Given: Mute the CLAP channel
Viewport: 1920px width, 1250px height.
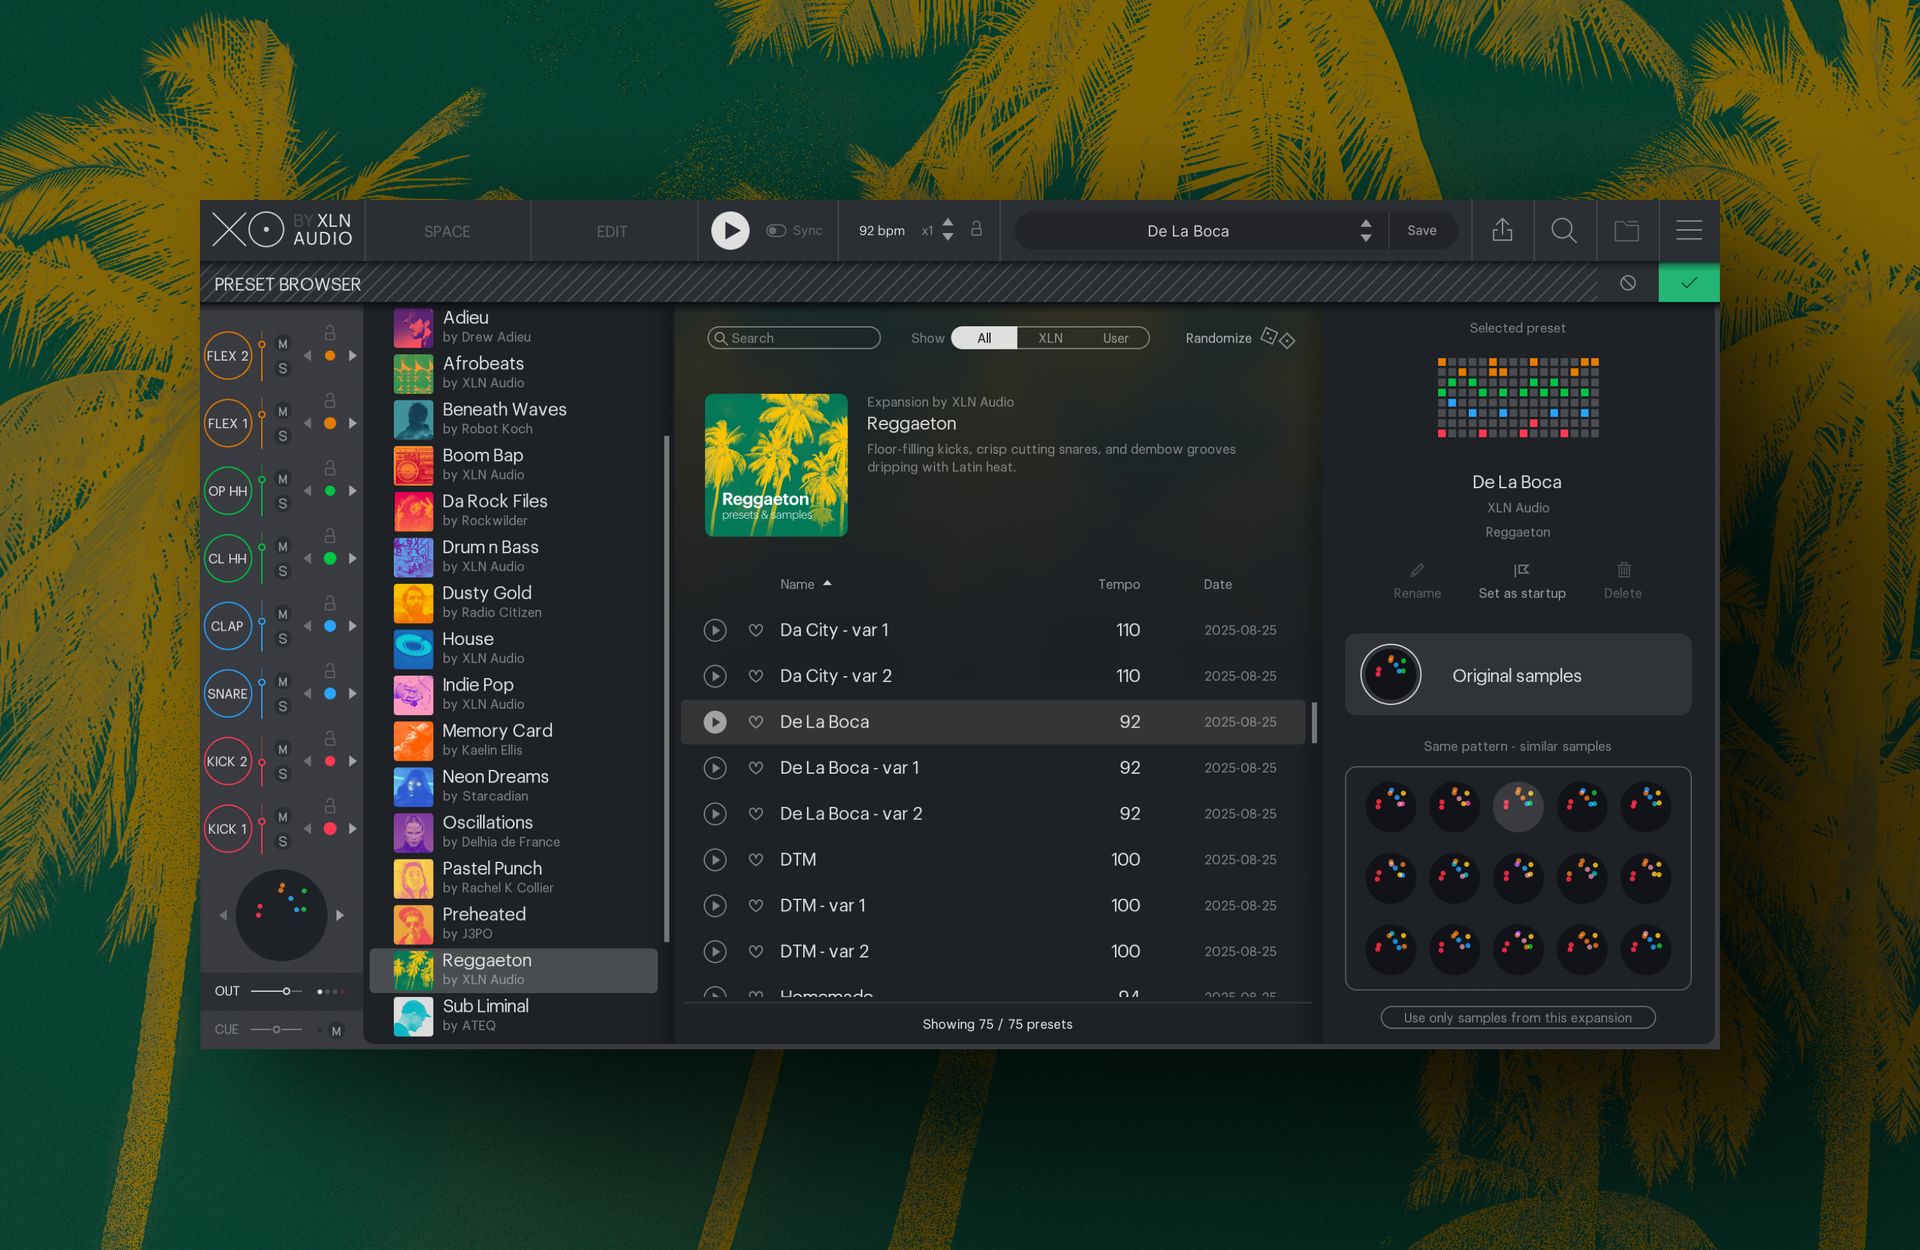Looking at the screenshot, I should pyautogui.click(x=283, y=614).
